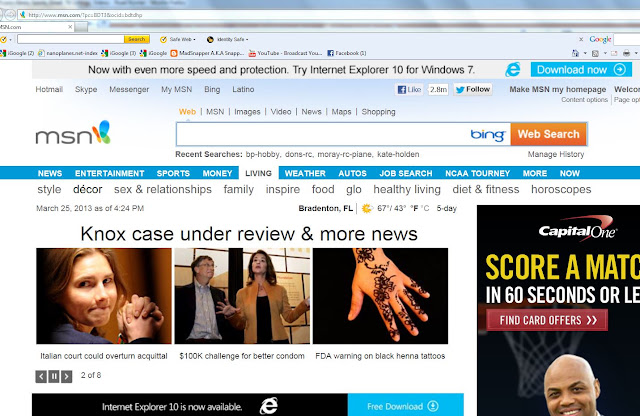Image resolution: width=640 pixels, height=416 pixels.
Task: Focus the Norton toolbar search field
Action: click(71, 39)
